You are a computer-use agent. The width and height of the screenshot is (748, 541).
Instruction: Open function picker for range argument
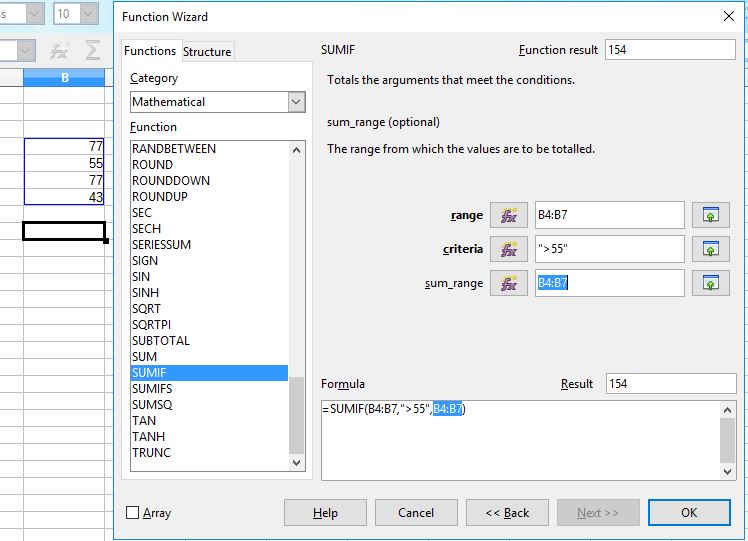(509, 215)
